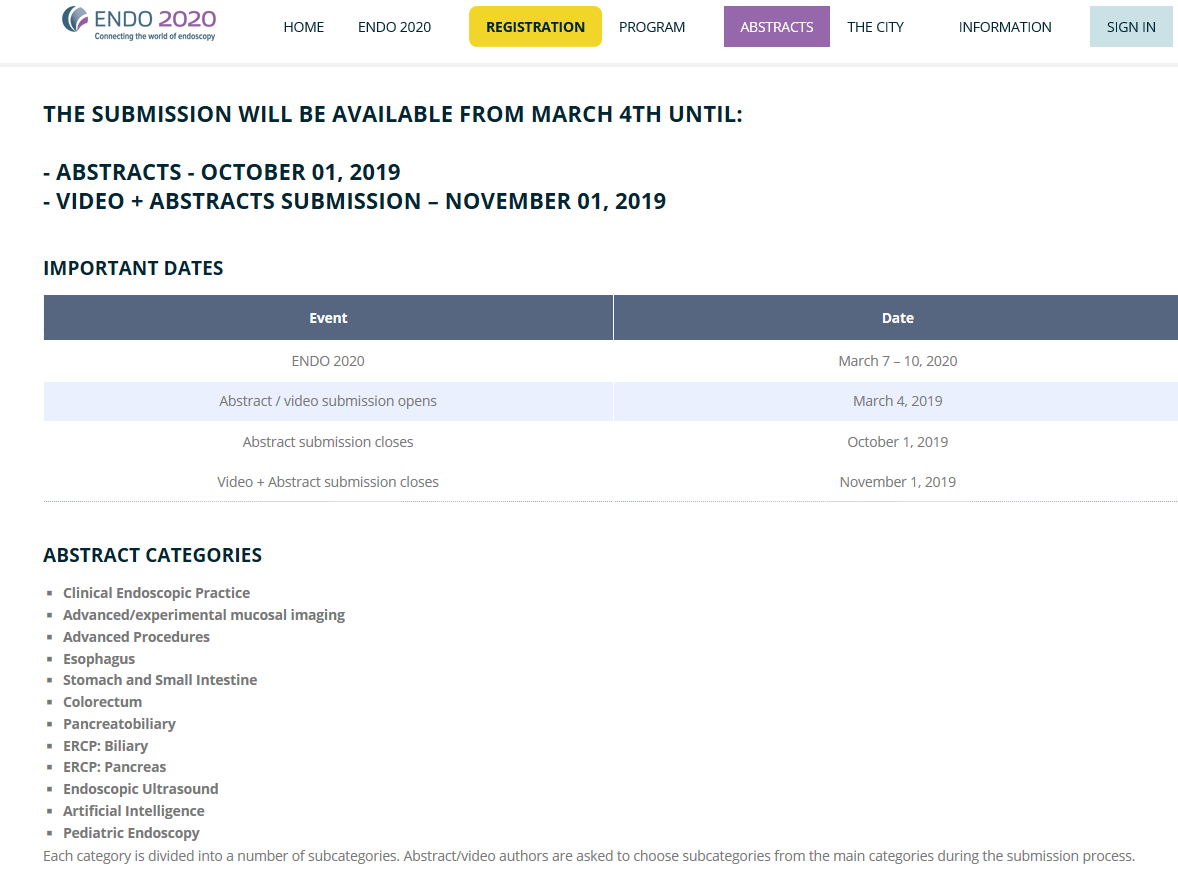
Task: Choose the Endoscopic Ultrasound category
Action: (140, 789)
